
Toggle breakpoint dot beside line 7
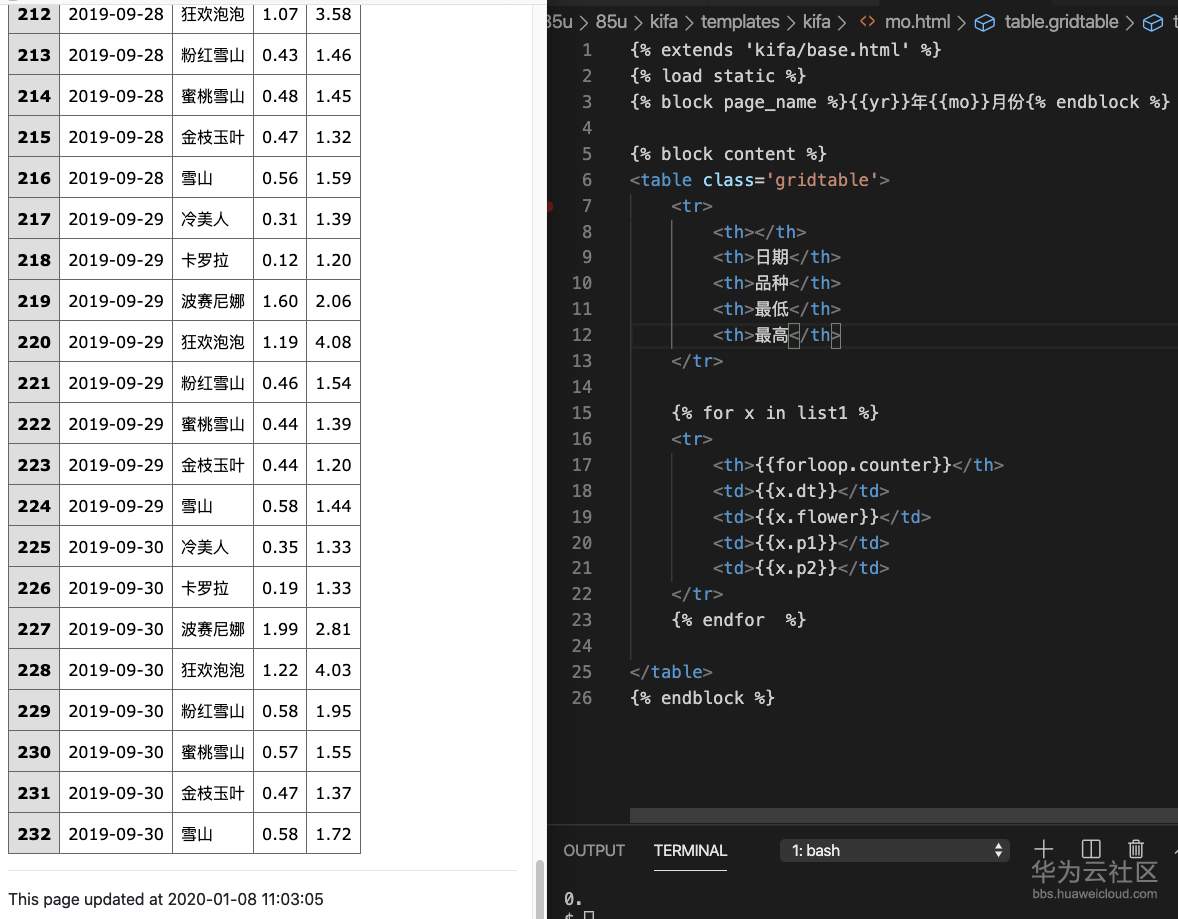click(x=550, y=206)
